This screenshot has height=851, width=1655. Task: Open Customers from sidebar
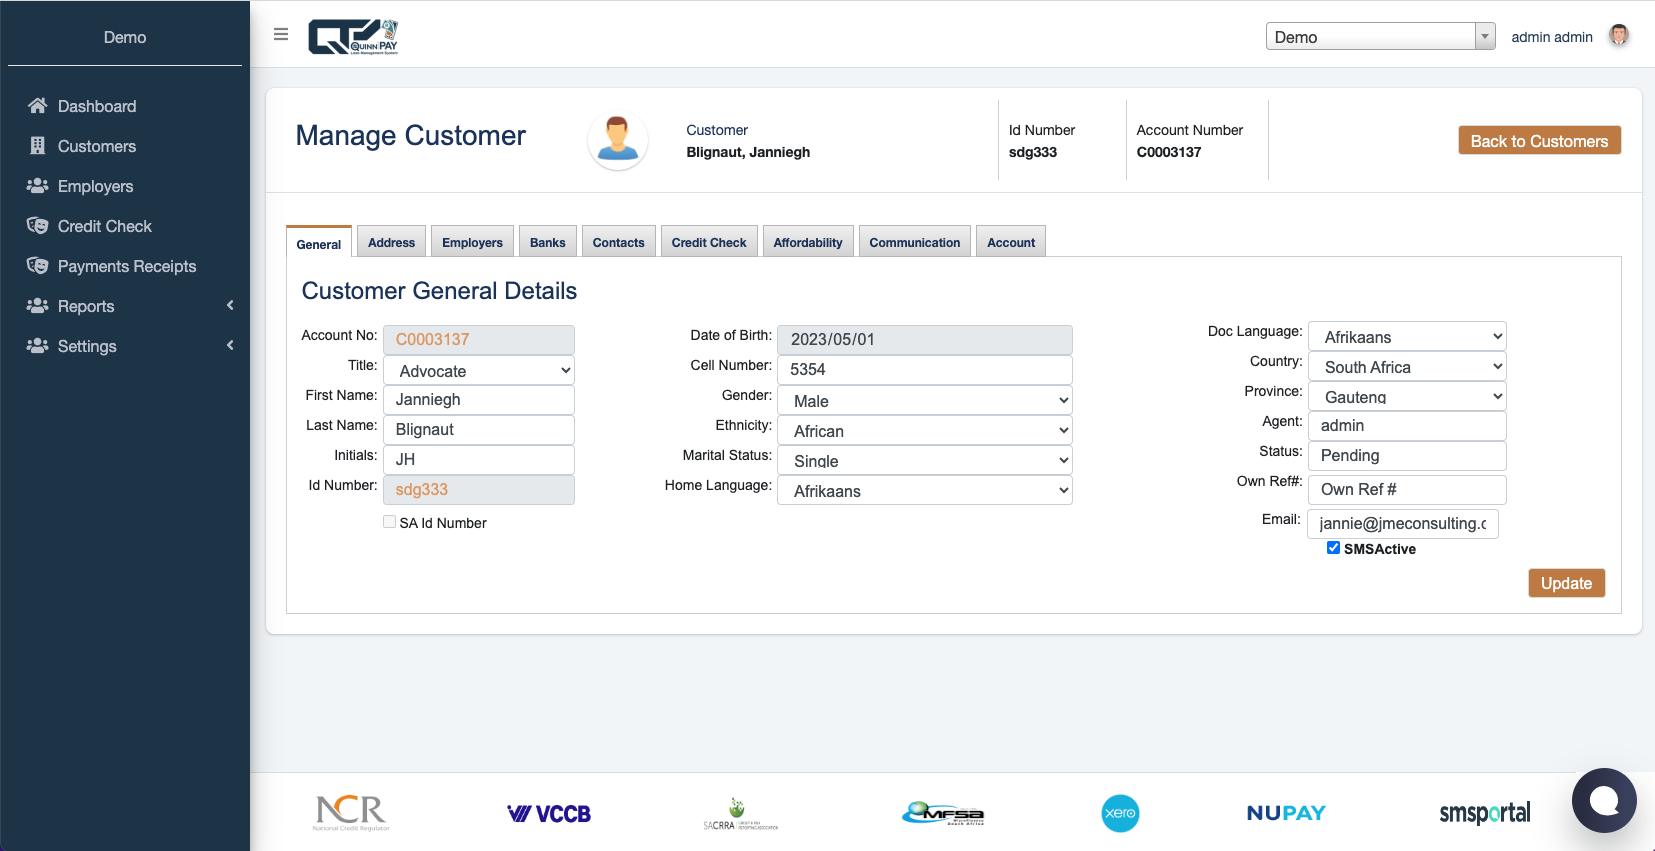pos(97,146)
